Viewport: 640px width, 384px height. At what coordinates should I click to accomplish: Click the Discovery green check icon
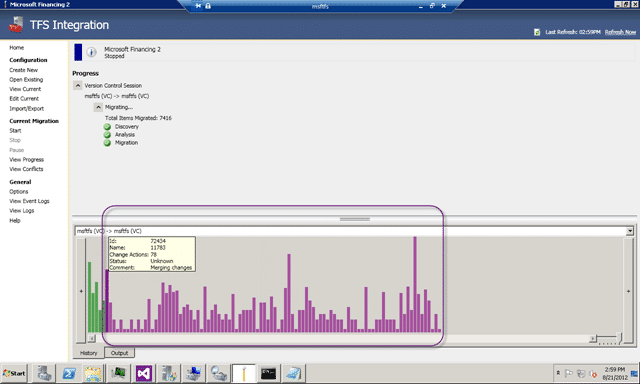point(107,127)
